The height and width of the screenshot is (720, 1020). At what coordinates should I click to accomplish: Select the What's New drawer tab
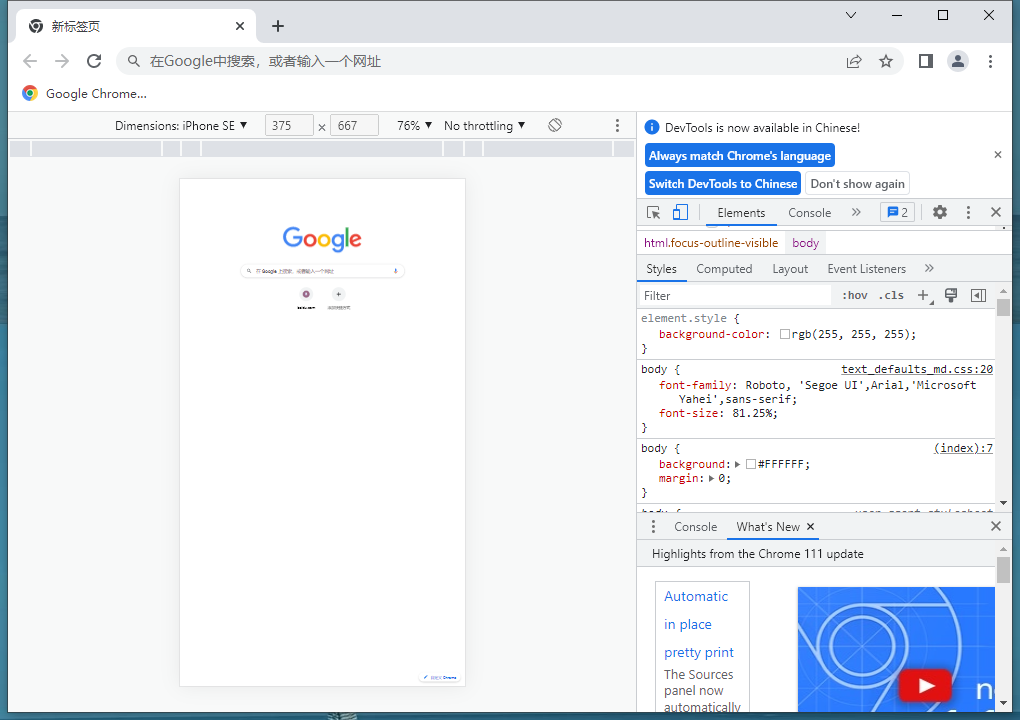(x=768, y=527)
